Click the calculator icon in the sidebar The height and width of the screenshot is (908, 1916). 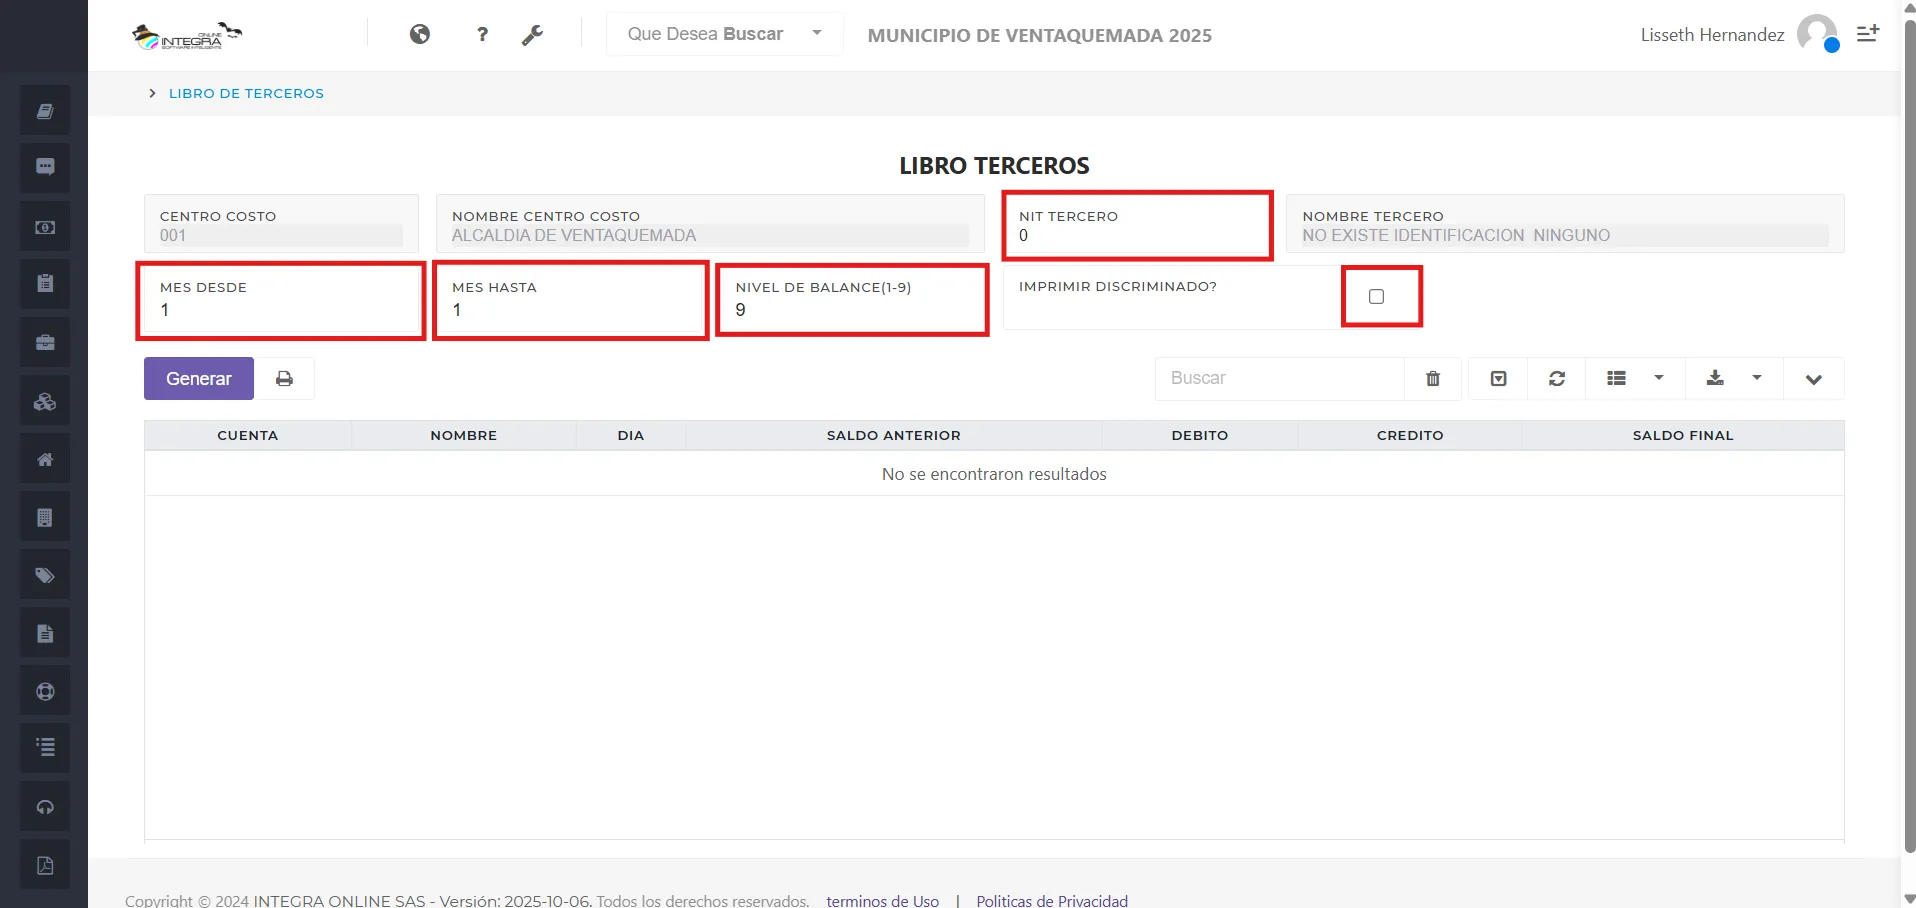coord(44,516)
